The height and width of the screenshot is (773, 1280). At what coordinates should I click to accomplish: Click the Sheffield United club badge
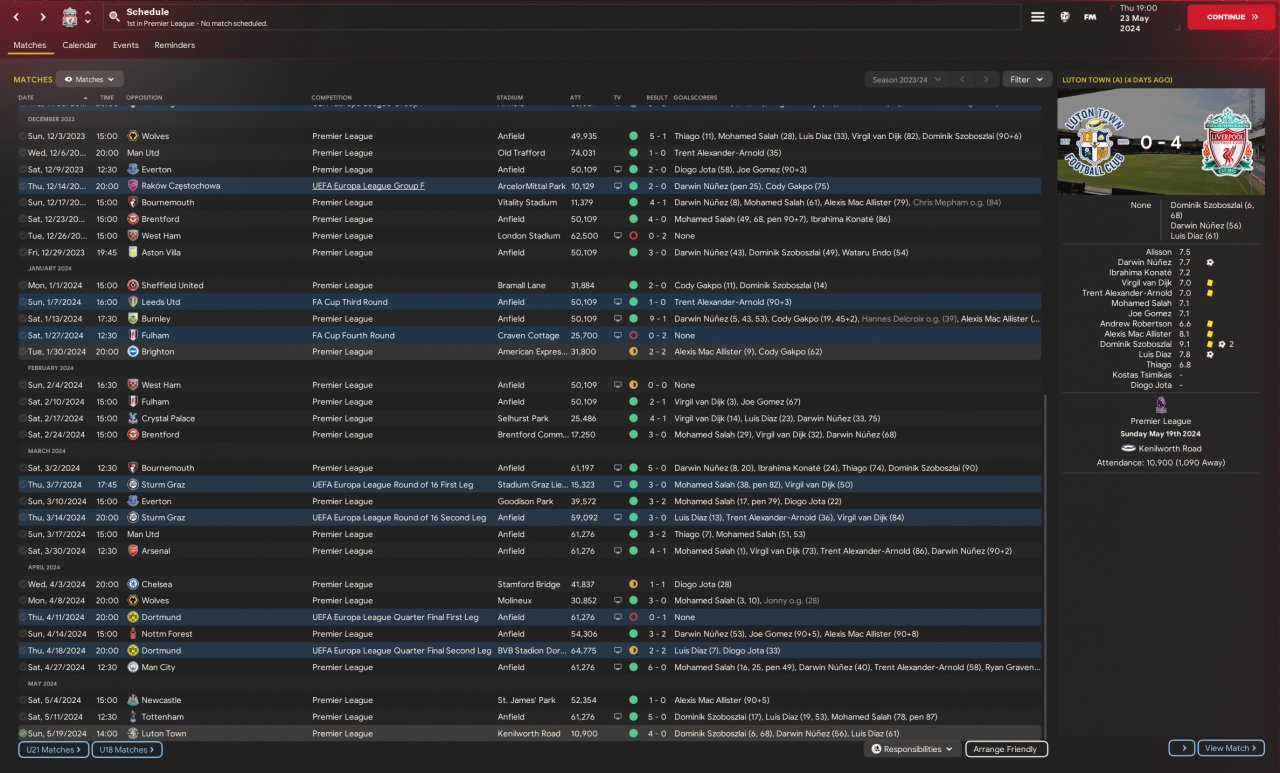tap(133, 285)
